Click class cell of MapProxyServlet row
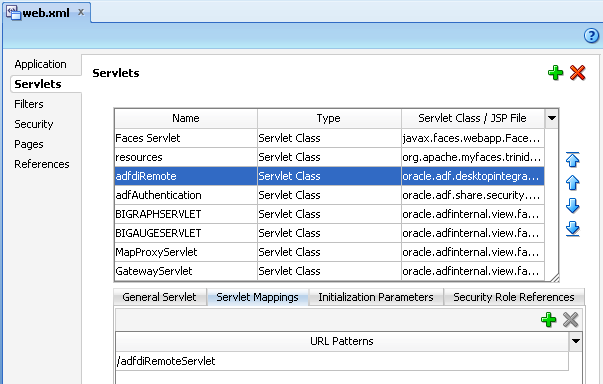 [473, 252]
